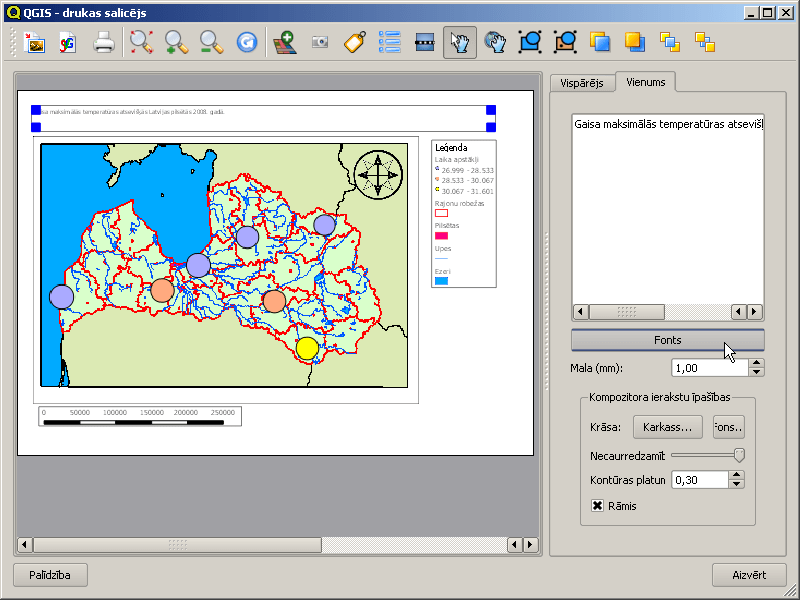Viewport: 800px width, 600px height.
Task: Click the pink Pilsētas legend swatch
Action: 441,236
